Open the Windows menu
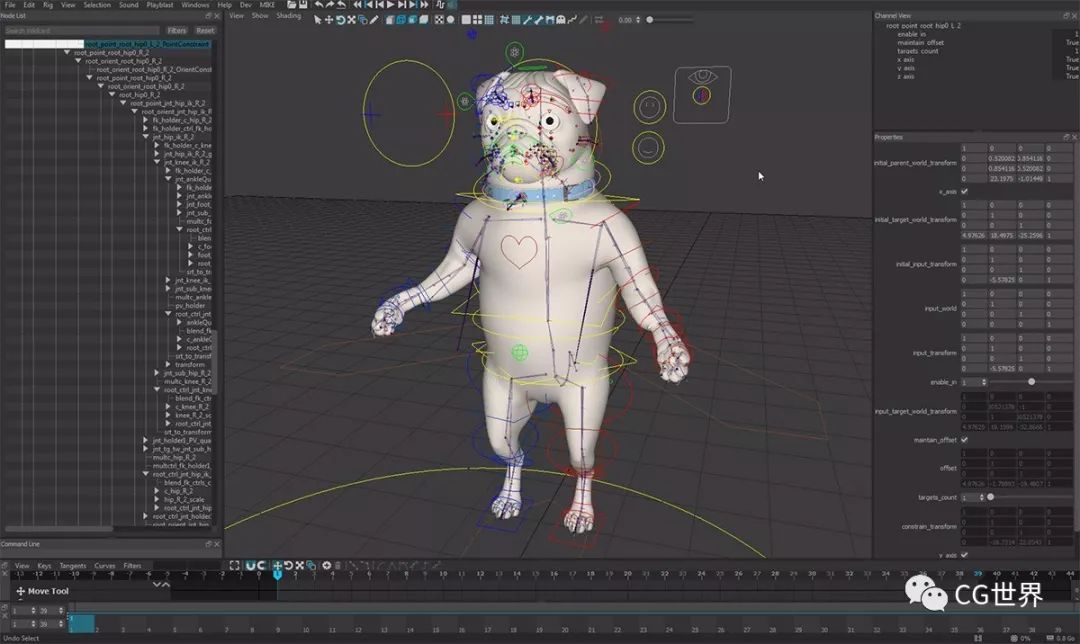1080x644 pixels. pos(196,5)
